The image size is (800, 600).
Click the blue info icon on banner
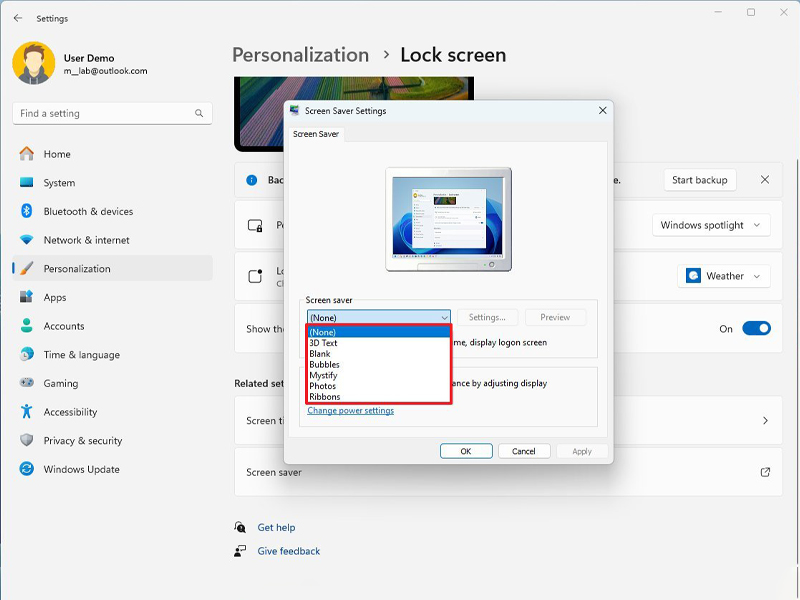click(x=252, y=180)
